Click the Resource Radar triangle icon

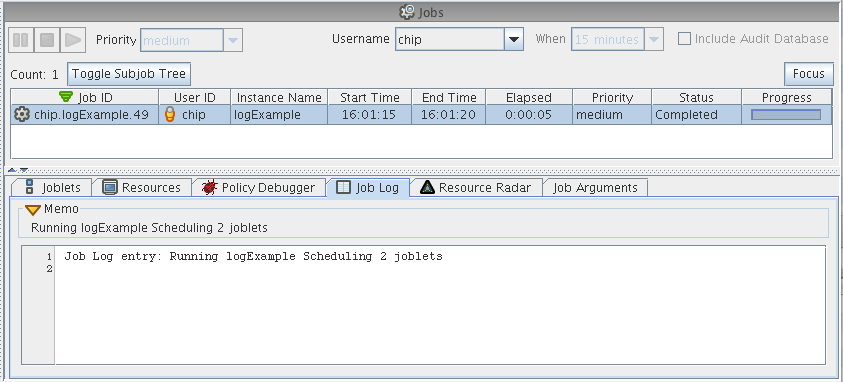427,187
